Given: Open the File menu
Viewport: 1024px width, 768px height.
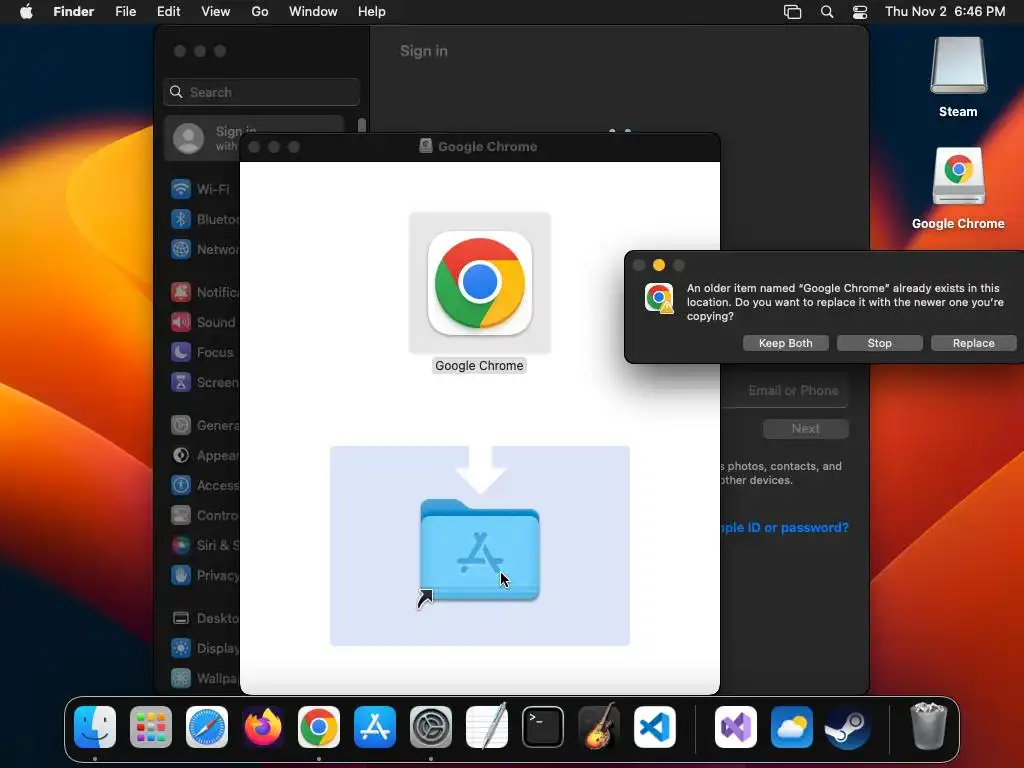Looking at the screenshot, I should coord(125,12).
